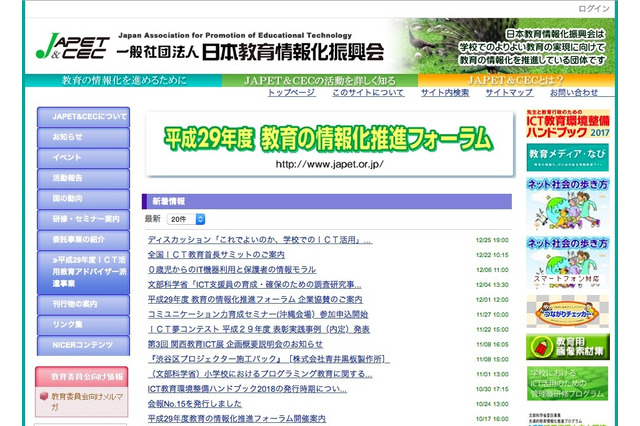
Task: Open お問い合わせ link
Action: [x=574, y=93]
